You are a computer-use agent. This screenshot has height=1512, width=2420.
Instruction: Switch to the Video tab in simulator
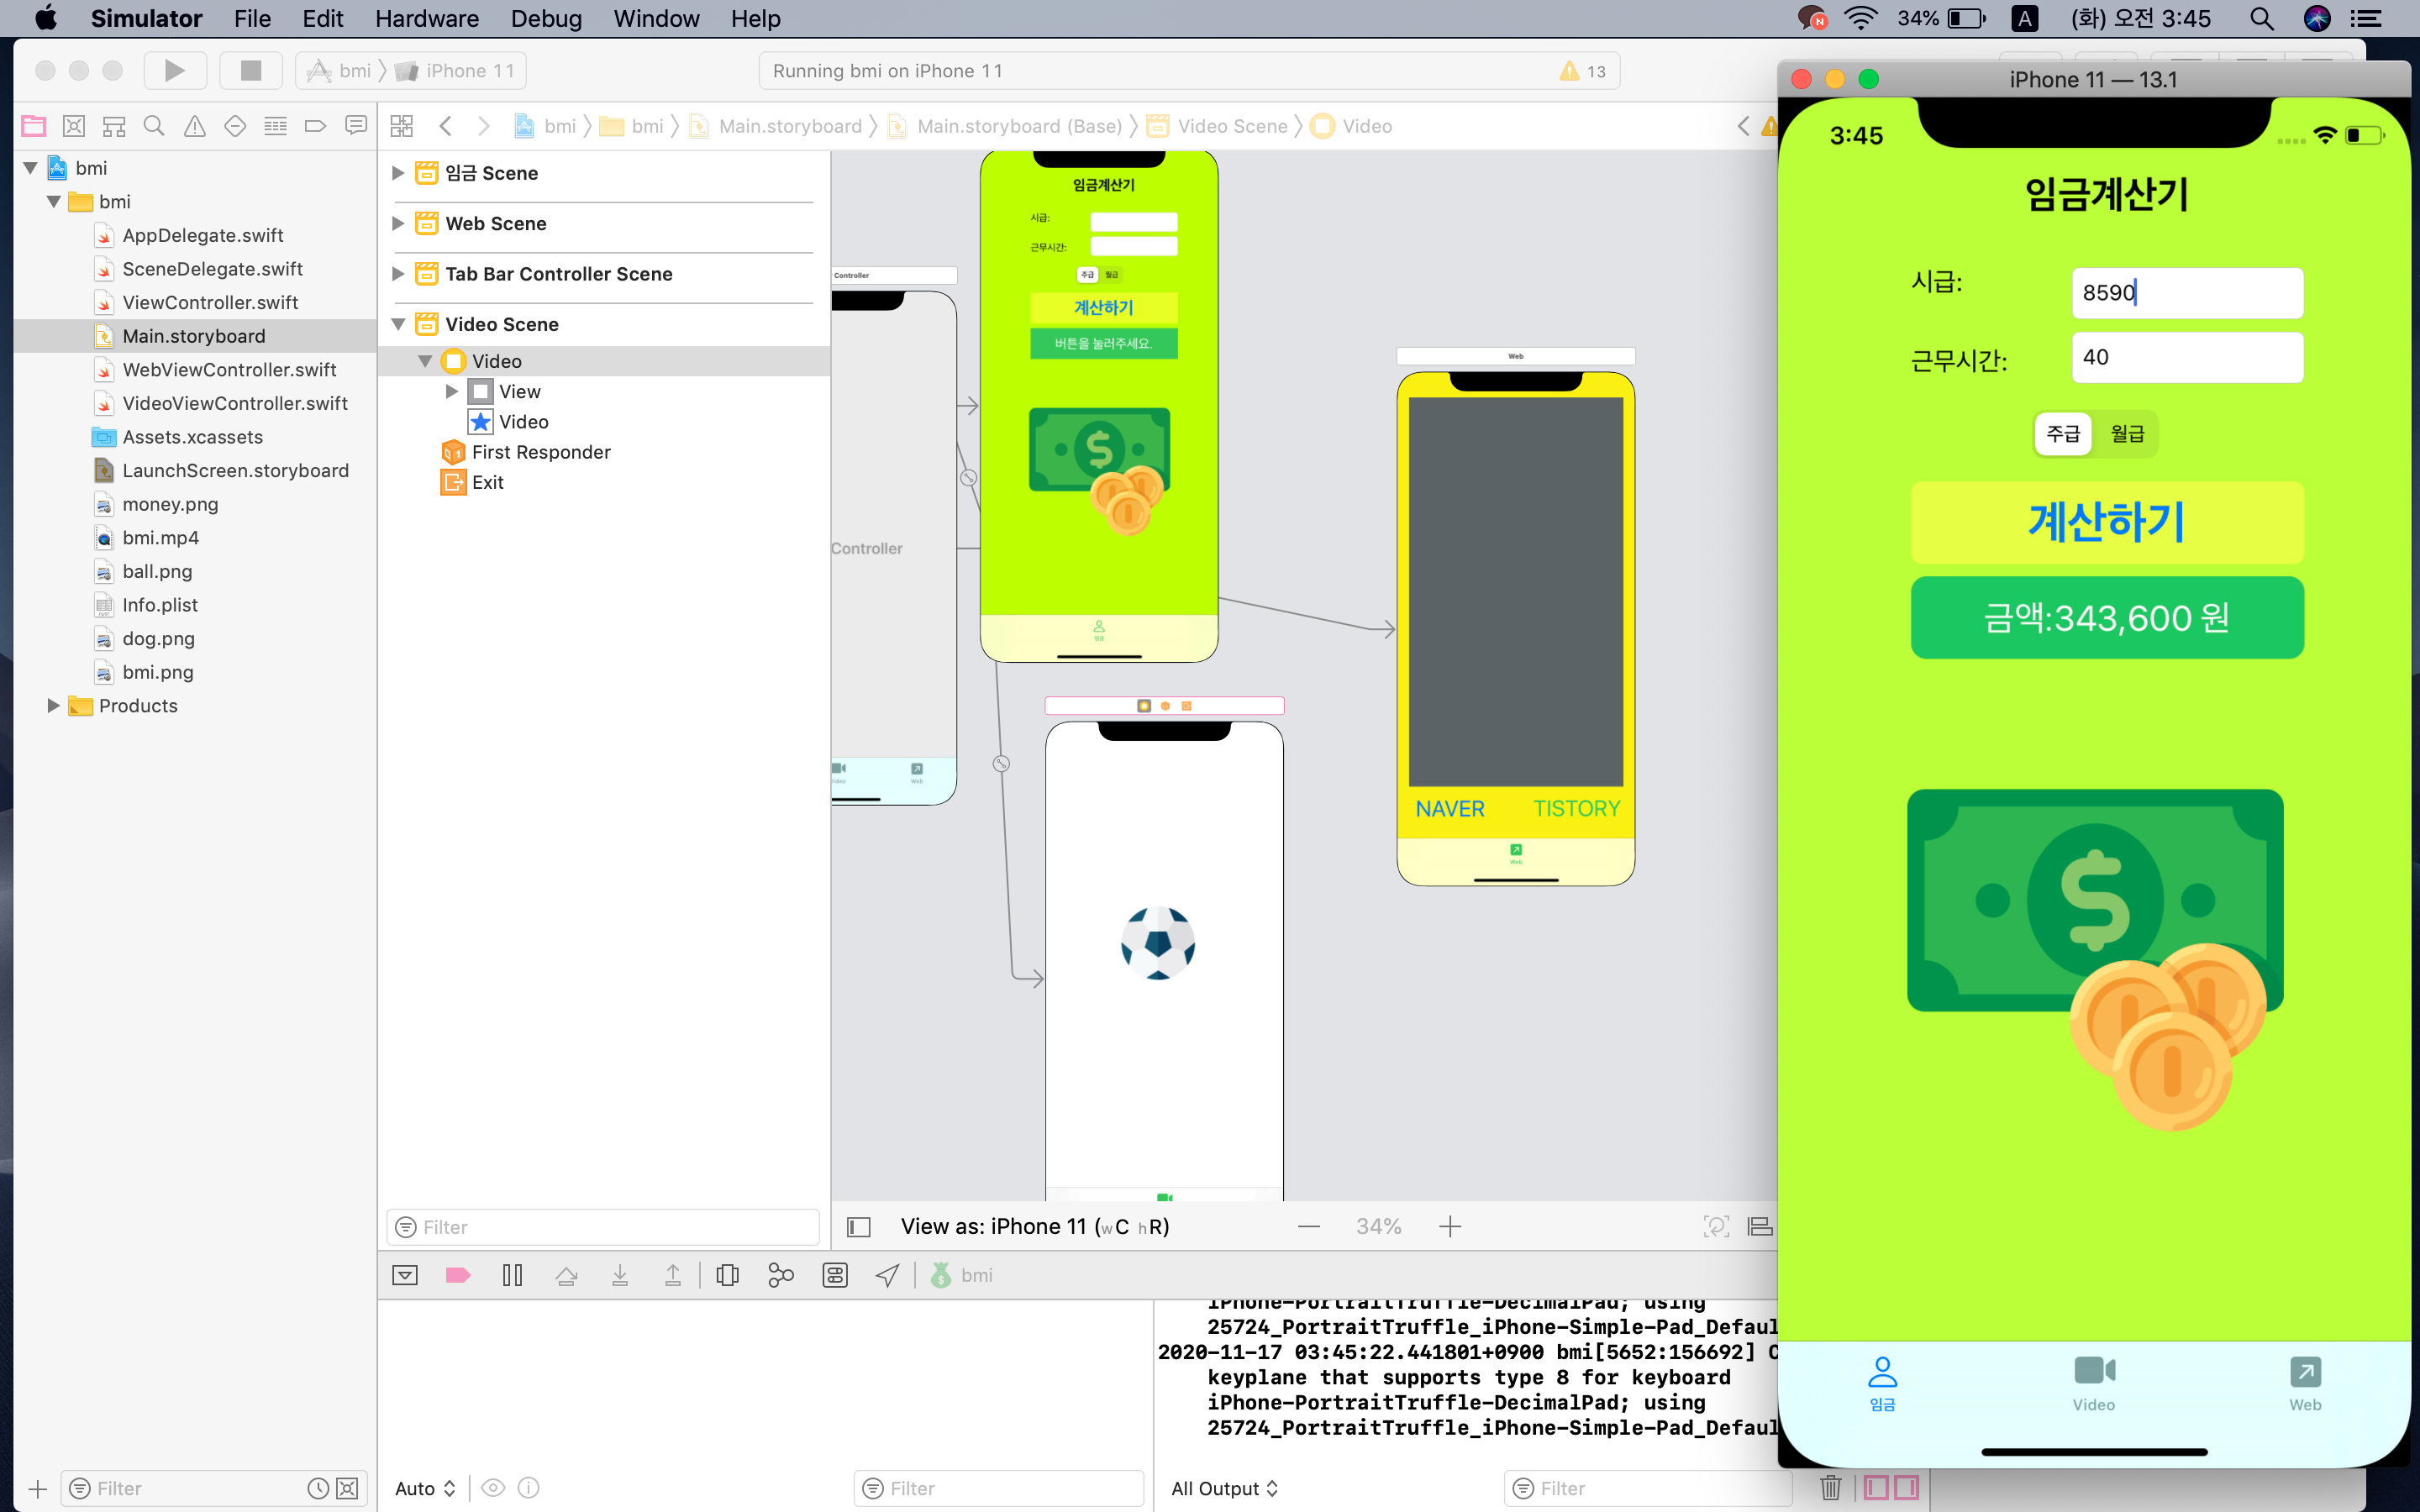pyautogui.click(x=2094, y=1384)
